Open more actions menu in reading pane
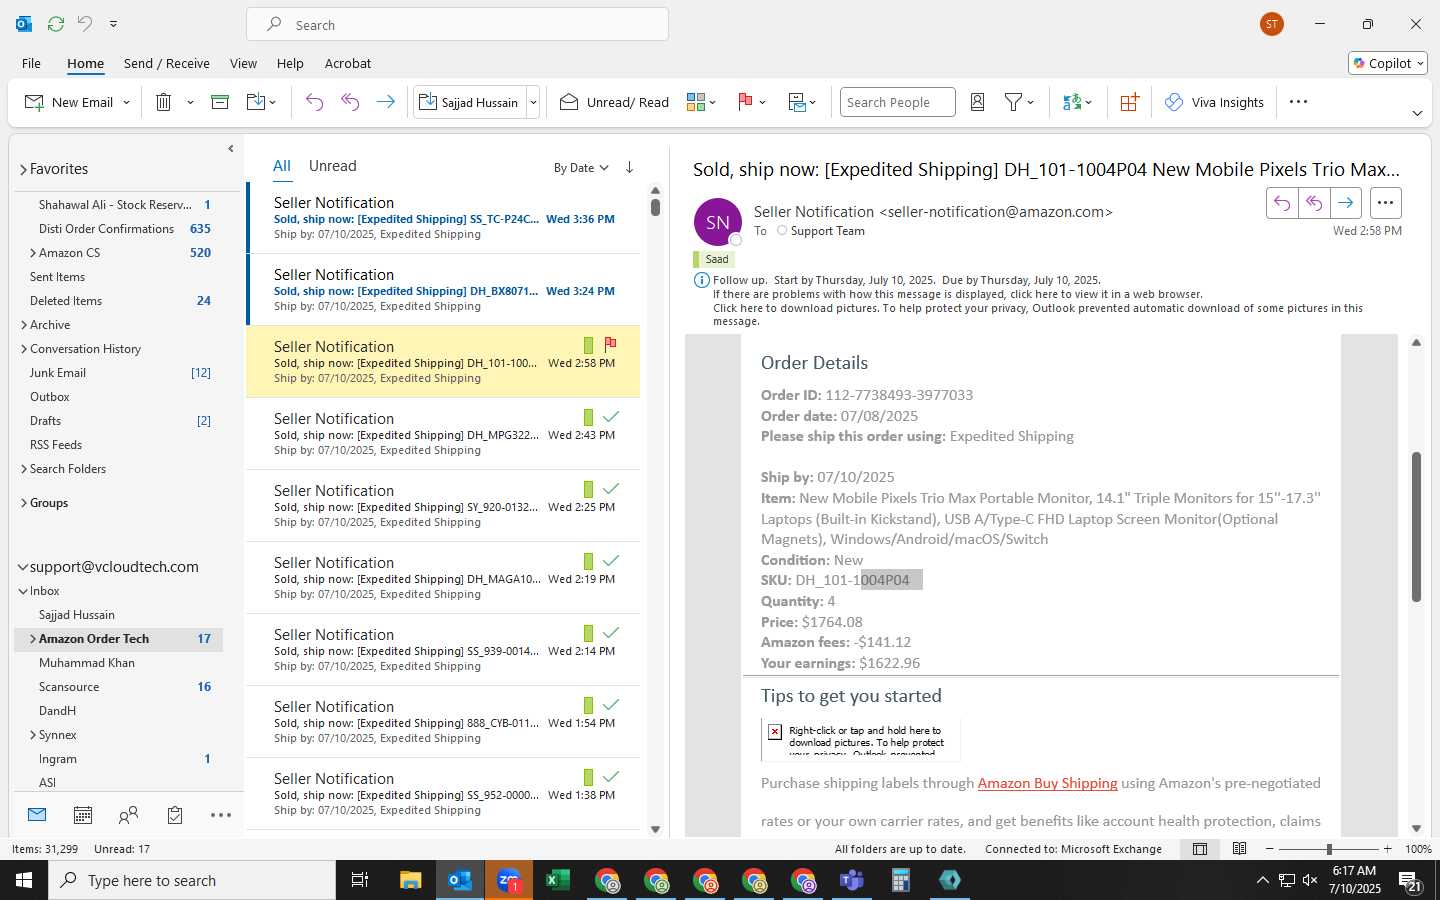Image resolution: width=1440 pixels, height=900 pixels. pyautogui.click(x=1385, y=203)
